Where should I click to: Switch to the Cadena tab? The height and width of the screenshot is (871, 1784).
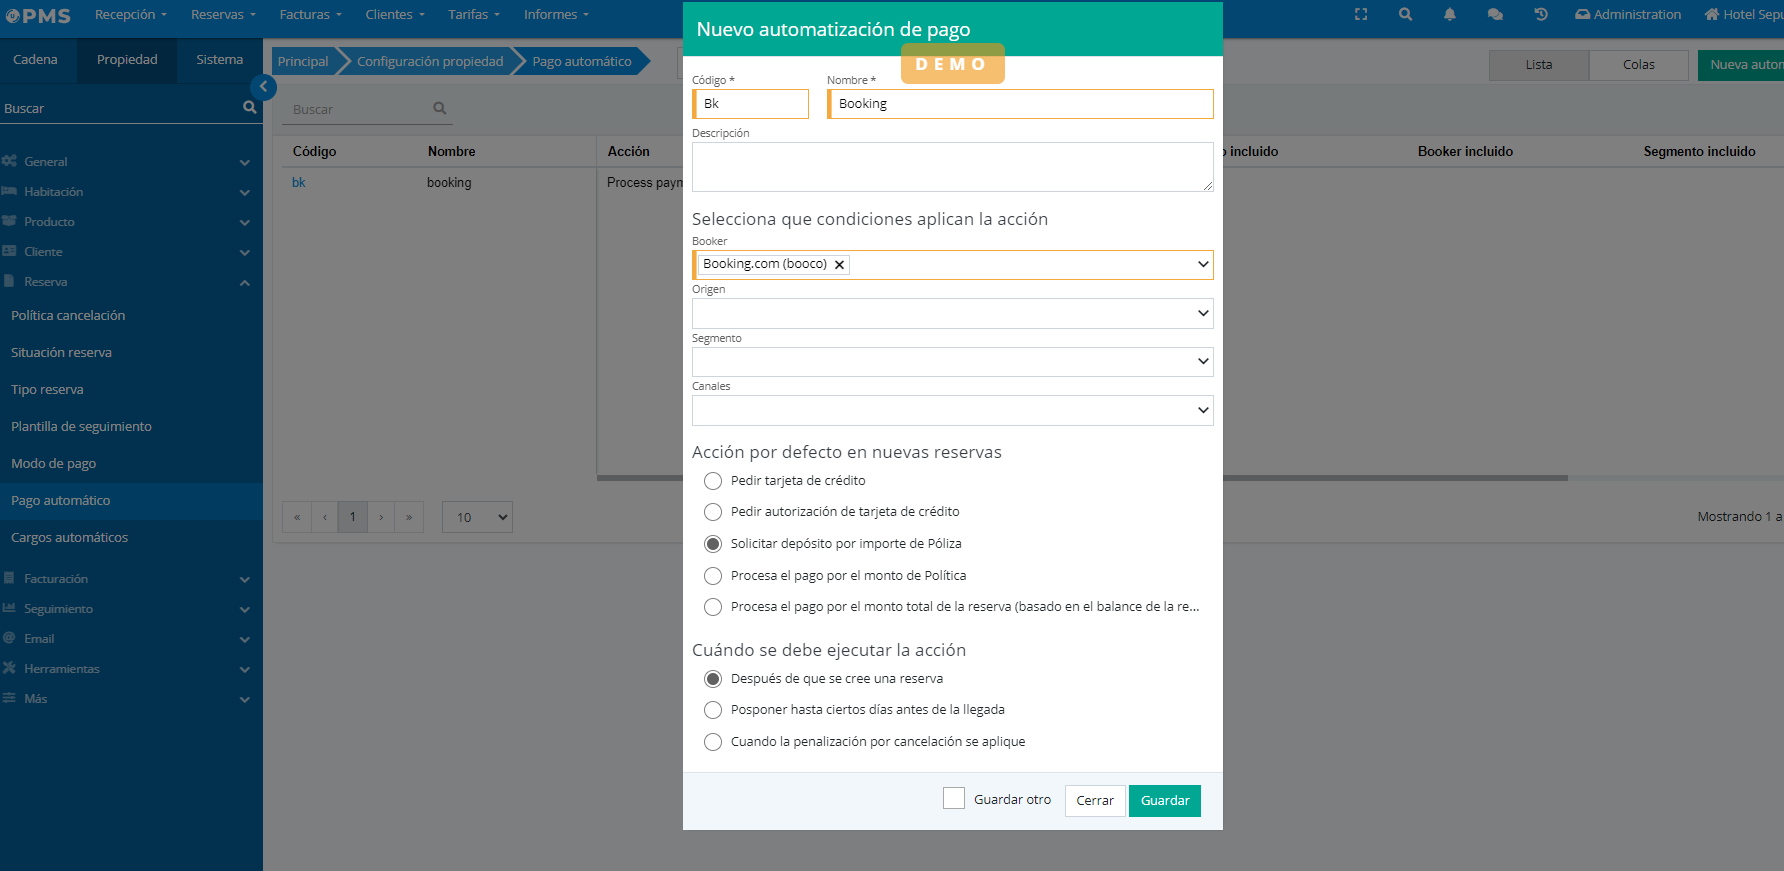pos(35,60)
